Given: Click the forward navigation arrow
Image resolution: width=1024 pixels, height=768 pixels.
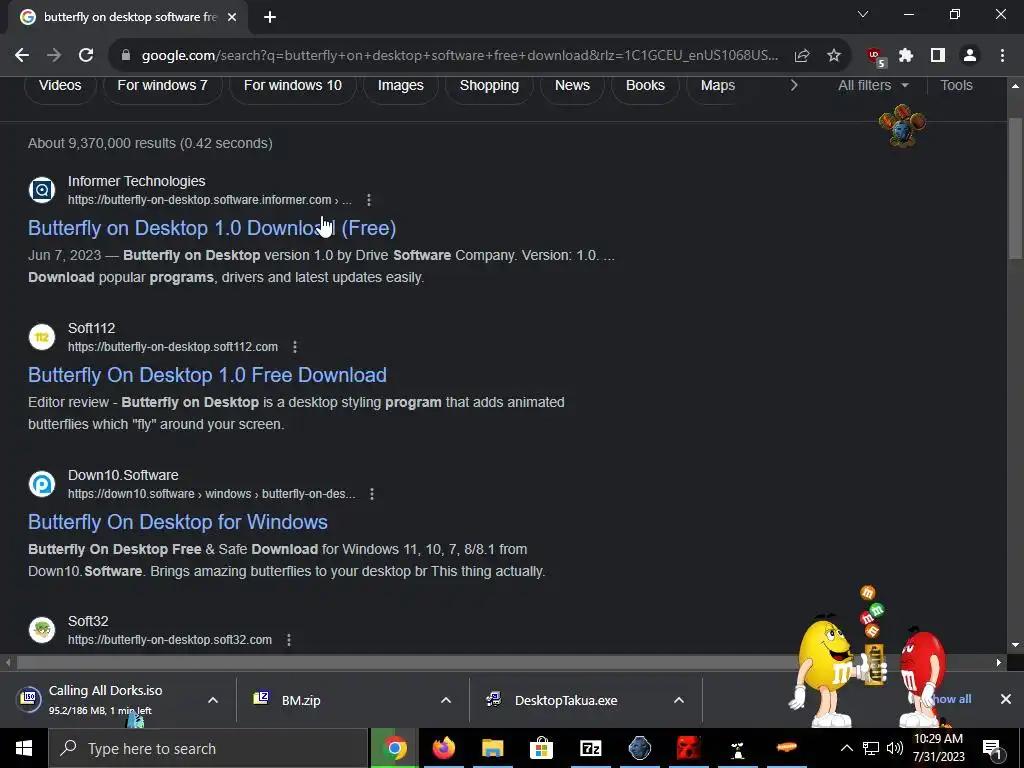Looking at the screenshot, I should pos(54,56).
